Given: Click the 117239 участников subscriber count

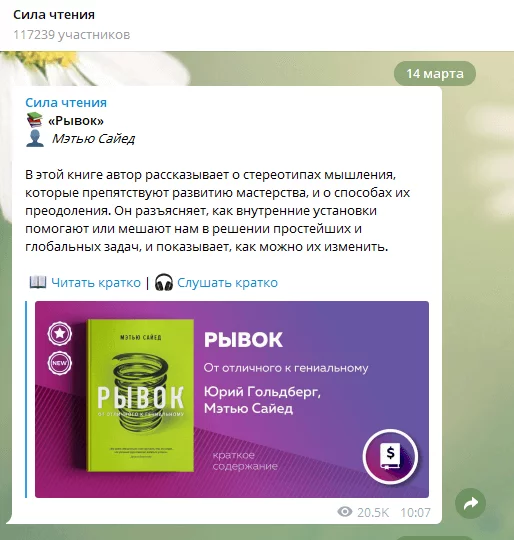Looking at the screenshot, I should tap(72, 35).
